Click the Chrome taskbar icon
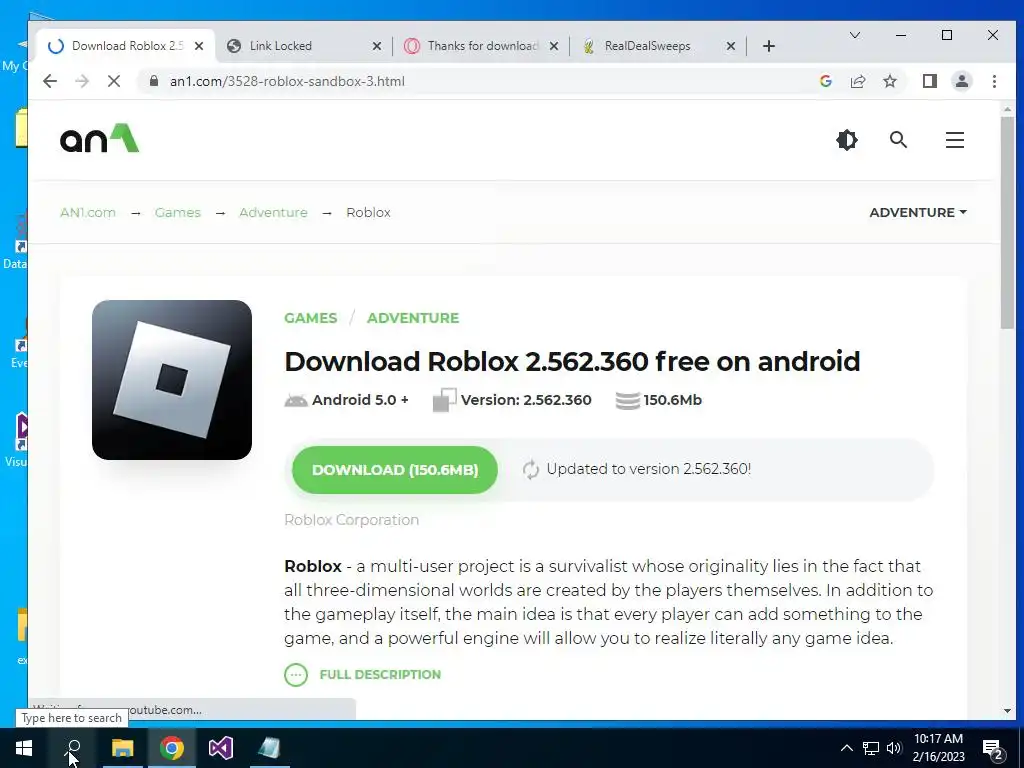The image size is (1024, 768). click(172, 748)
